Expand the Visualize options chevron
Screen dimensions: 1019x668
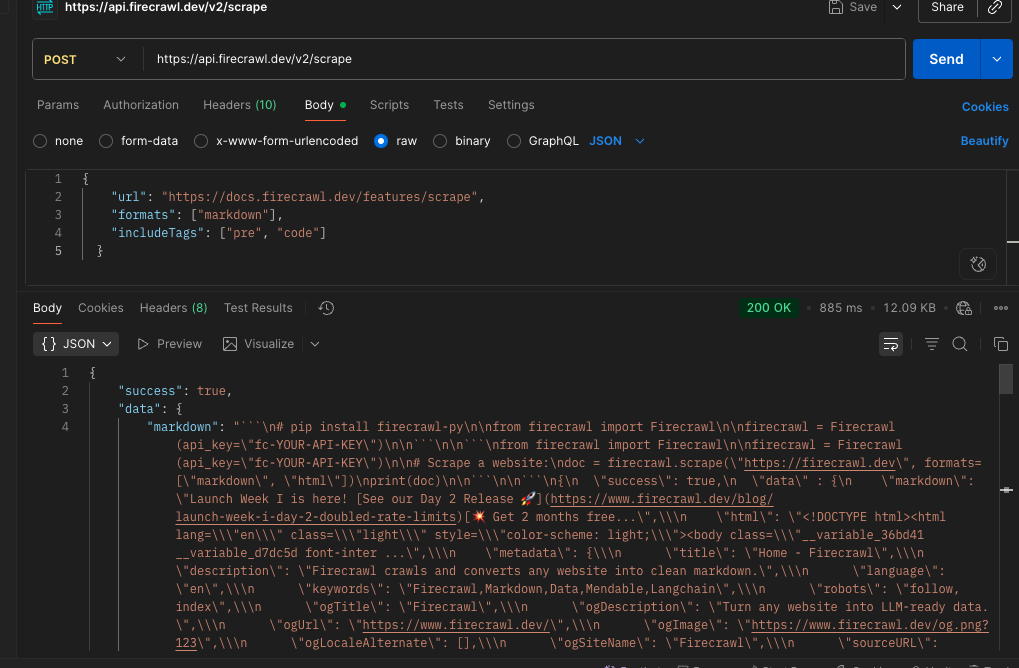pos(315,344)
